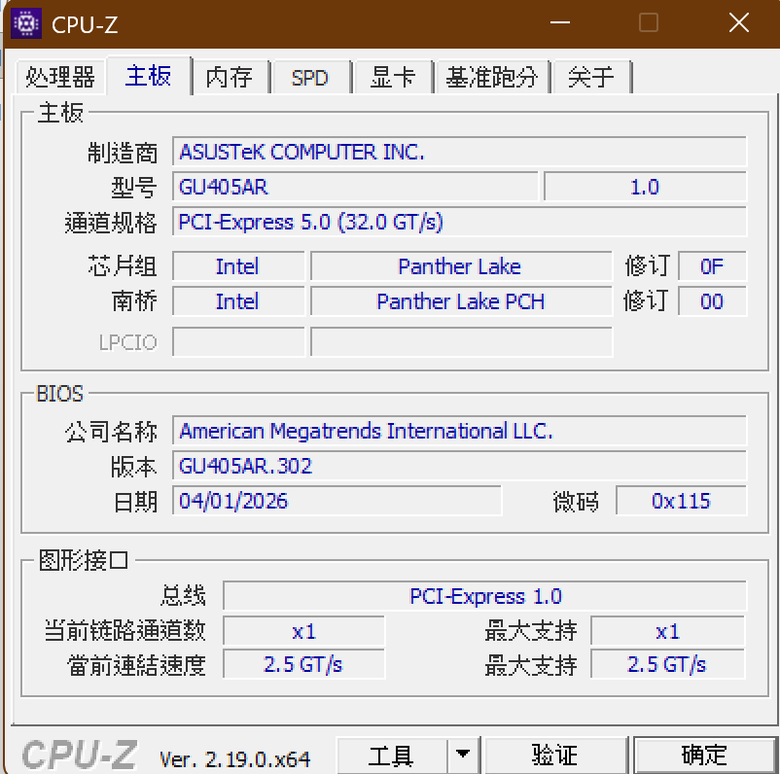Close the CPU-Z window
This screenshot has height=774, width=780.
pyautogui.click(x=739, y=23)
